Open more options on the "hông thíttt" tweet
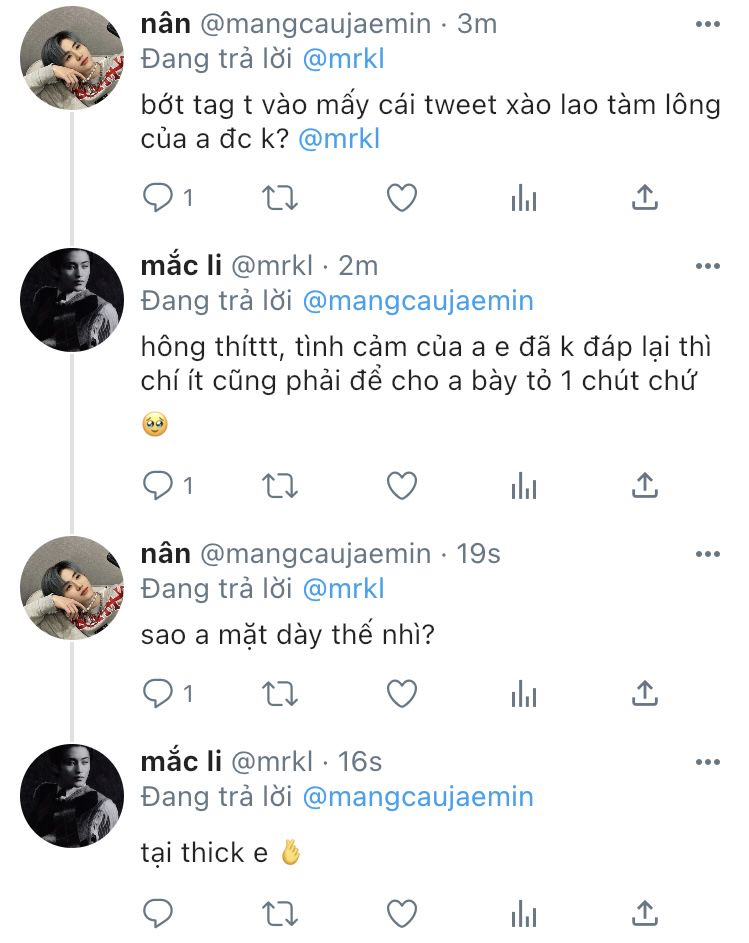 707,266
